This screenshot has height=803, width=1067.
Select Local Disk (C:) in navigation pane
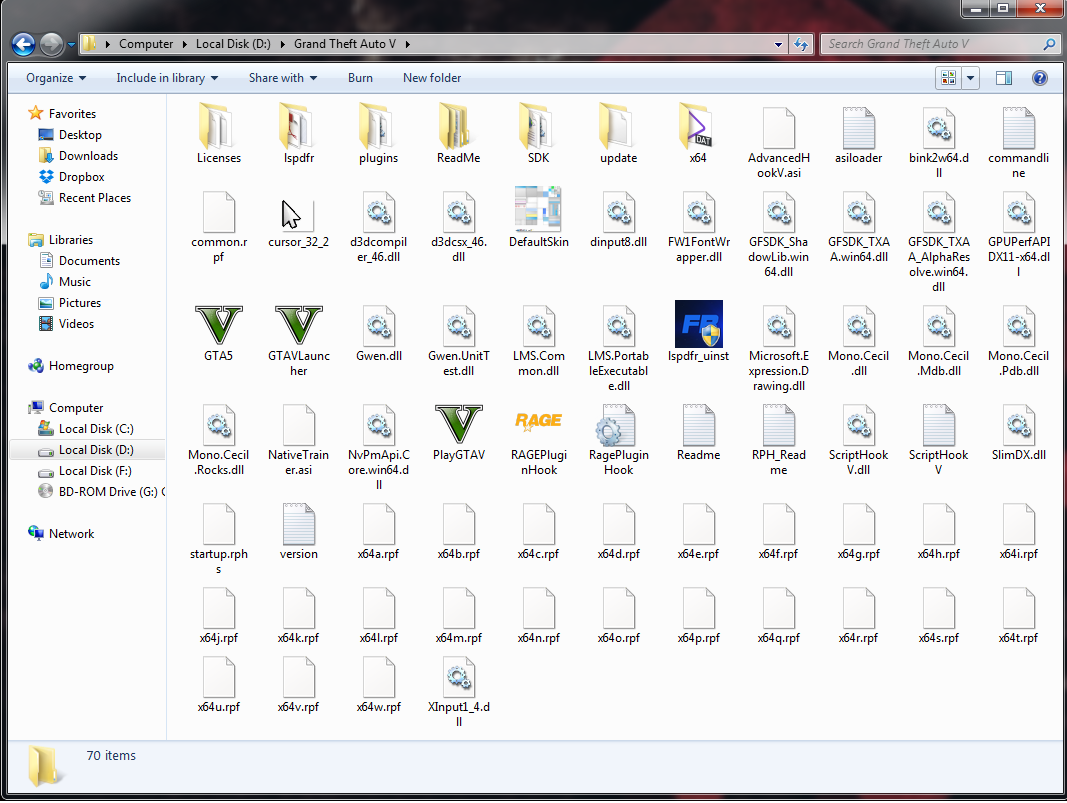tap(95, 429)
